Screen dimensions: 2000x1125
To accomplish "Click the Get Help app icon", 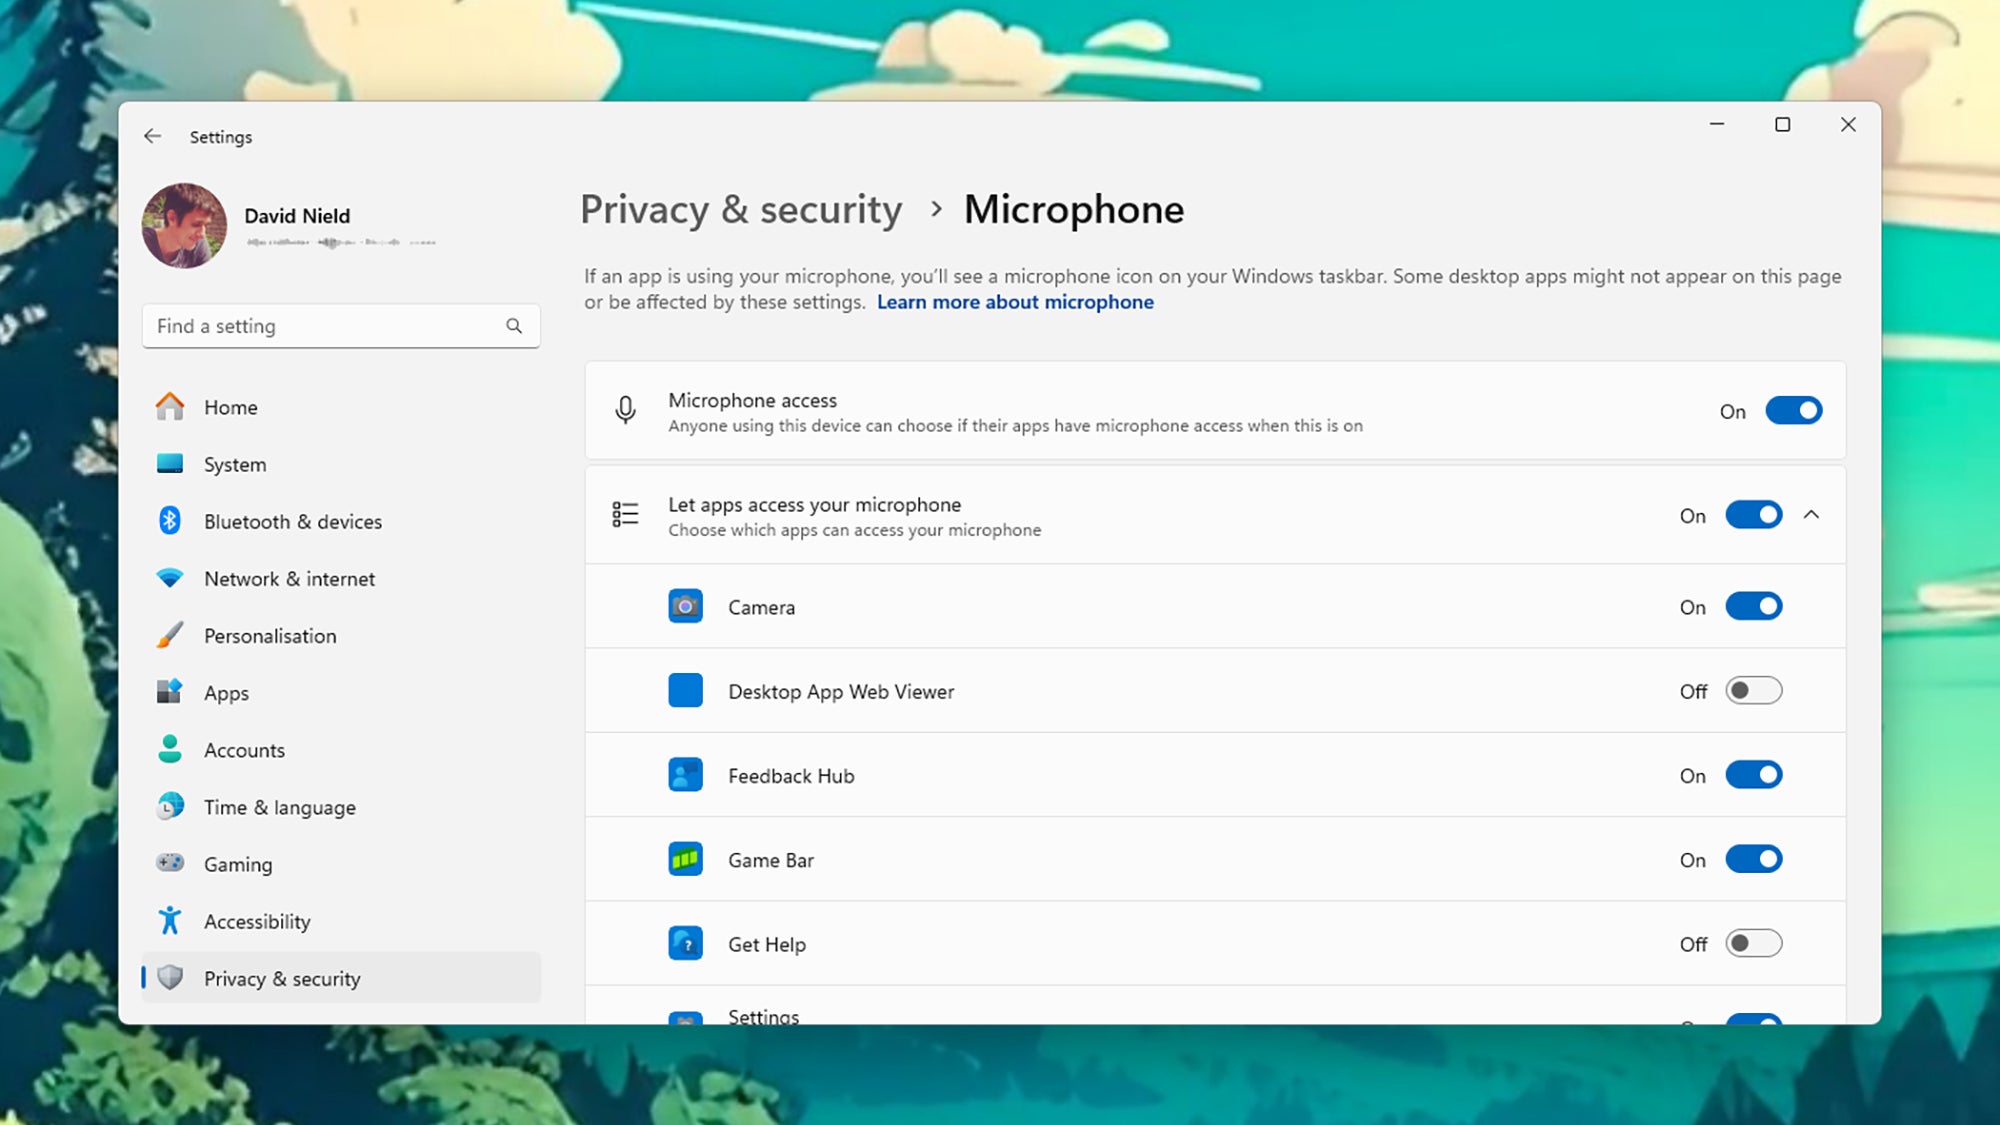I will [x=685, y=942].
